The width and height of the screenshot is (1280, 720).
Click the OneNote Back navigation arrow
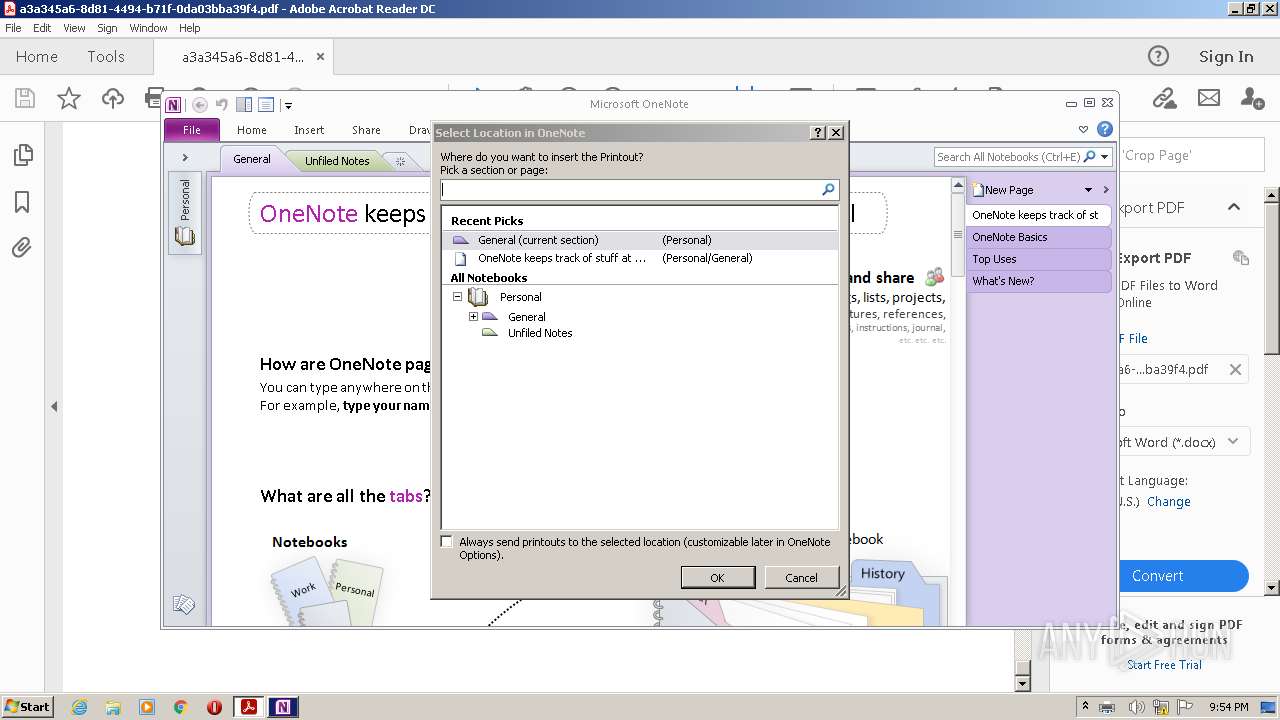(x=200, y=105)
